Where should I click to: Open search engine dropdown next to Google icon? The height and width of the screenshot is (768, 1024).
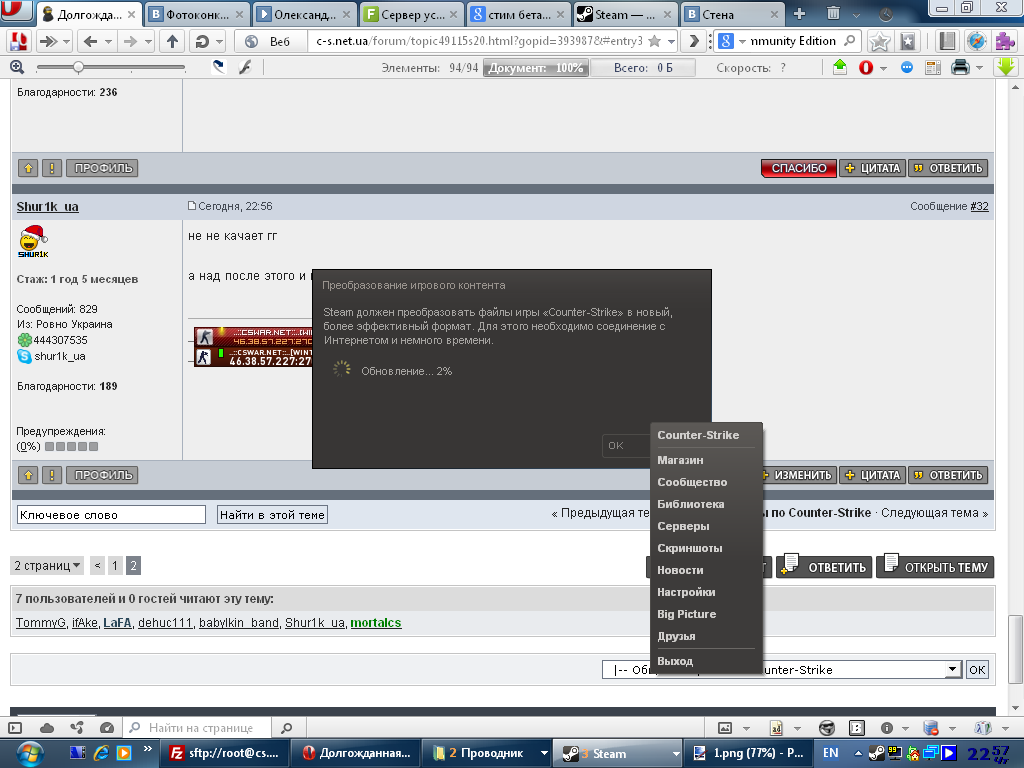coord(742,42)
